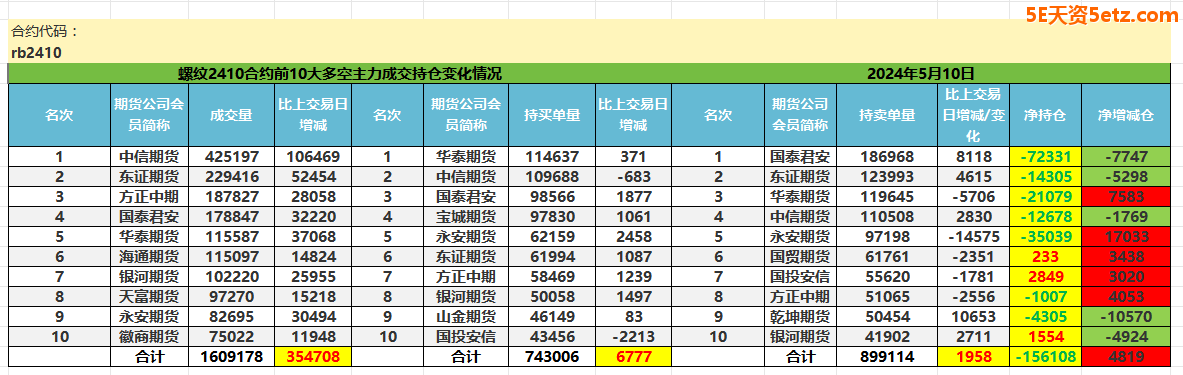The image size is (1183, 375).
Task: Select the 宝城期货 cell
Action: click(466, 217)
